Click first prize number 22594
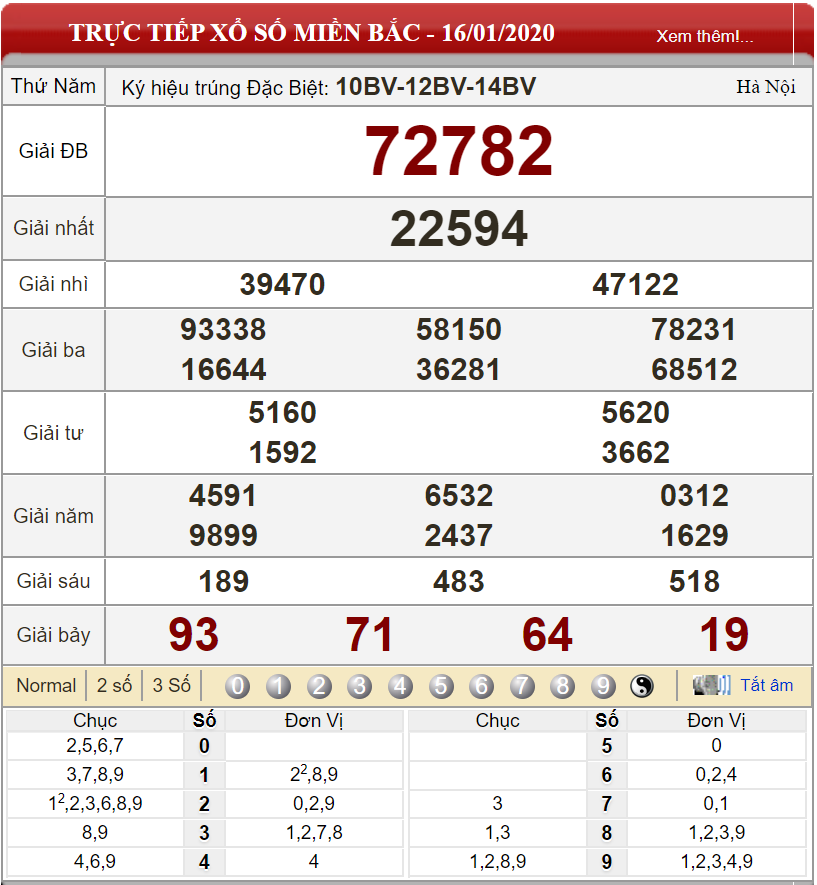 (459, 229)
